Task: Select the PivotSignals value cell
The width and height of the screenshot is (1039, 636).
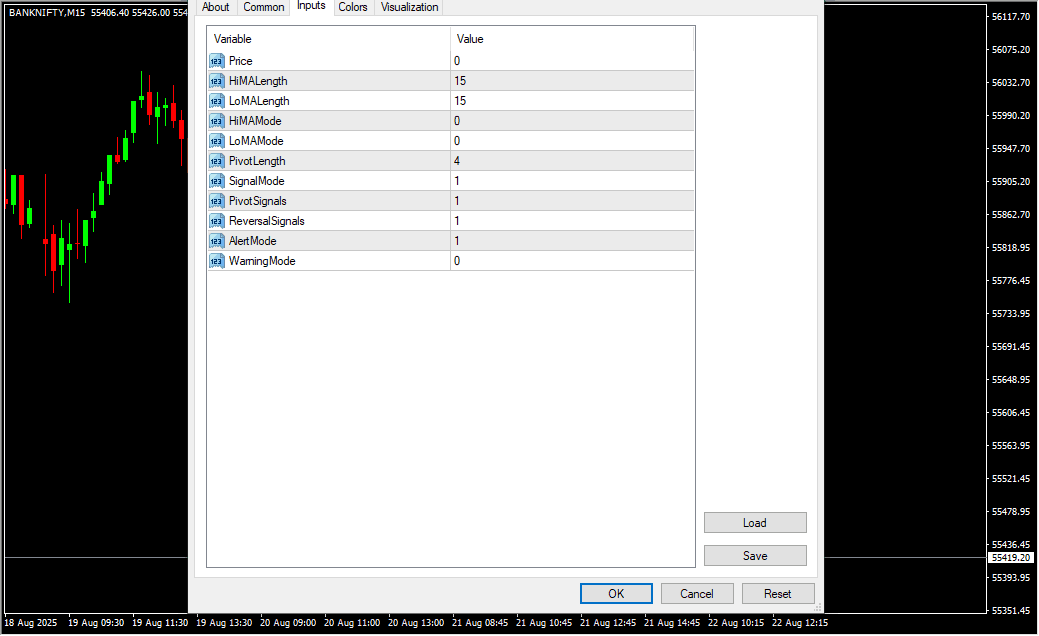Action: [x=571, y=201]
